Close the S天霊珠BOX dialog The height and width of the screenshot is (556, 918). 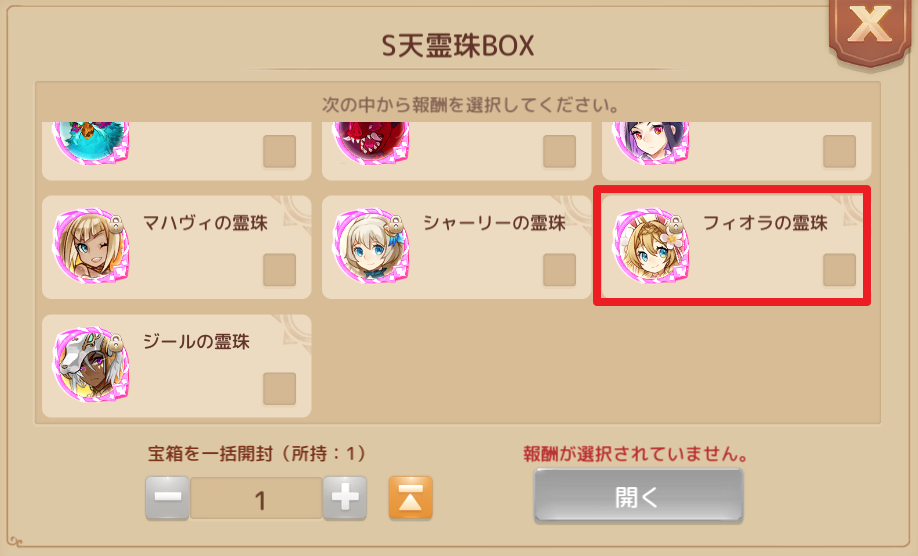[870, 29]
